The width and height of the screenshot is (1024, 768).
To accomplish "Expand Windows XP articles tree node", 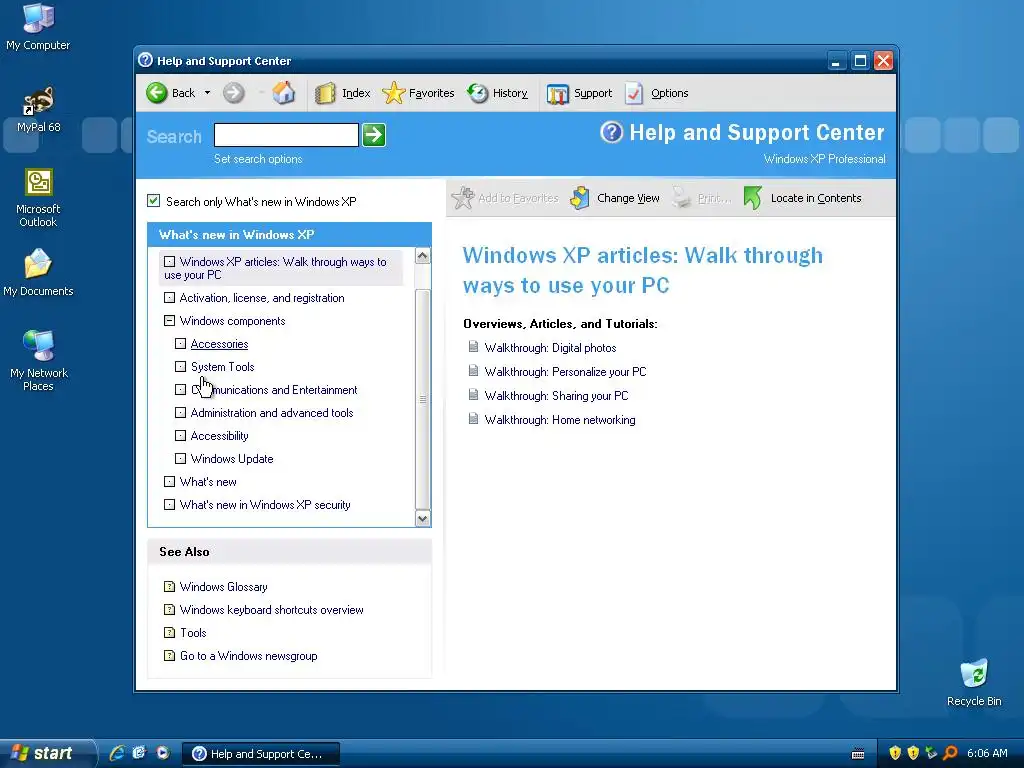I will [169, 262].
